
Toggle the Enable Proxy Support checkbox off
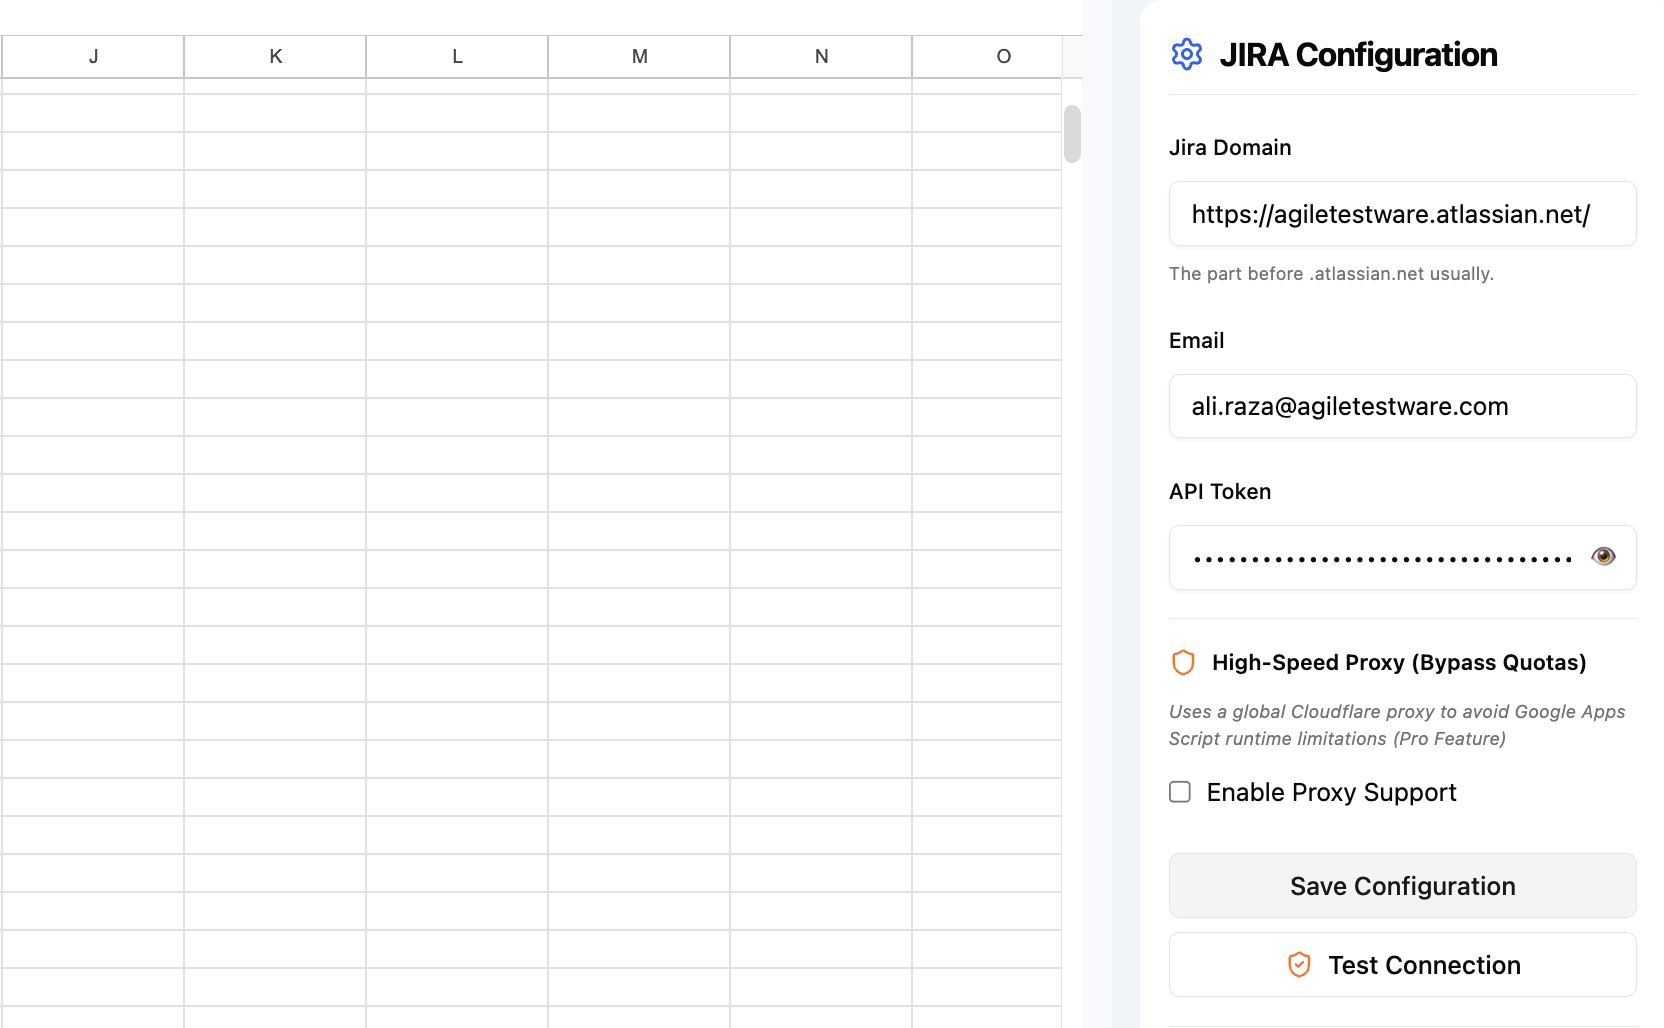click(x=1179, y=791)
